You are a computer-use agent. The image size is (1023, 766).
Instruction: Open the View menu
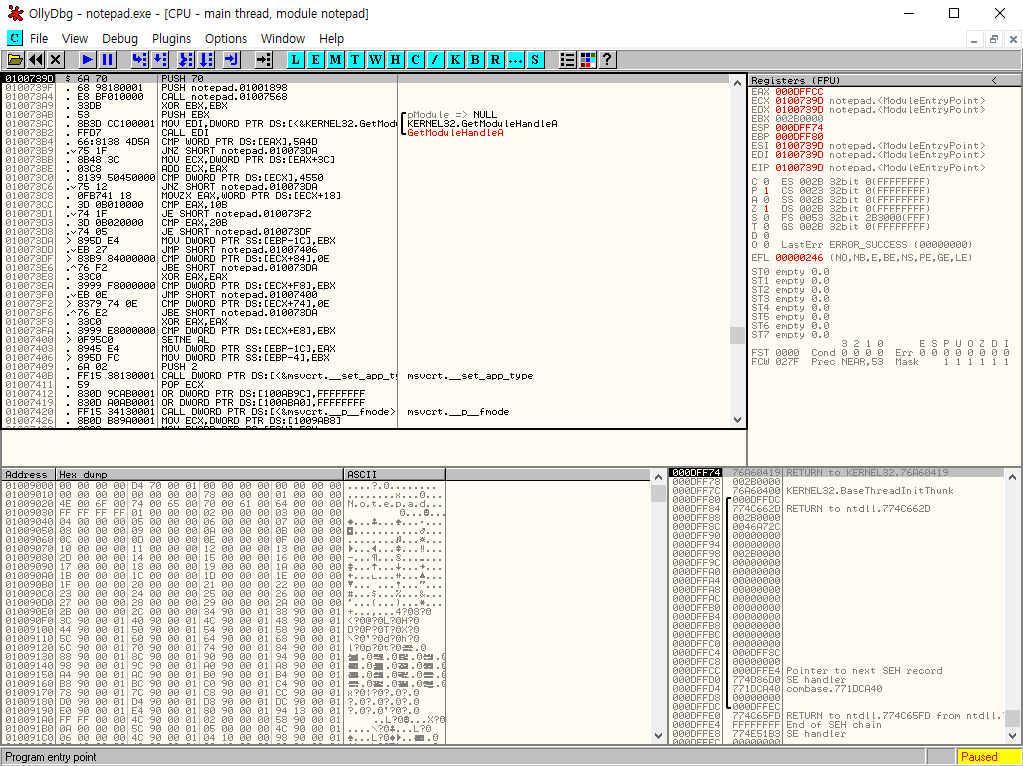click(74, 38)
